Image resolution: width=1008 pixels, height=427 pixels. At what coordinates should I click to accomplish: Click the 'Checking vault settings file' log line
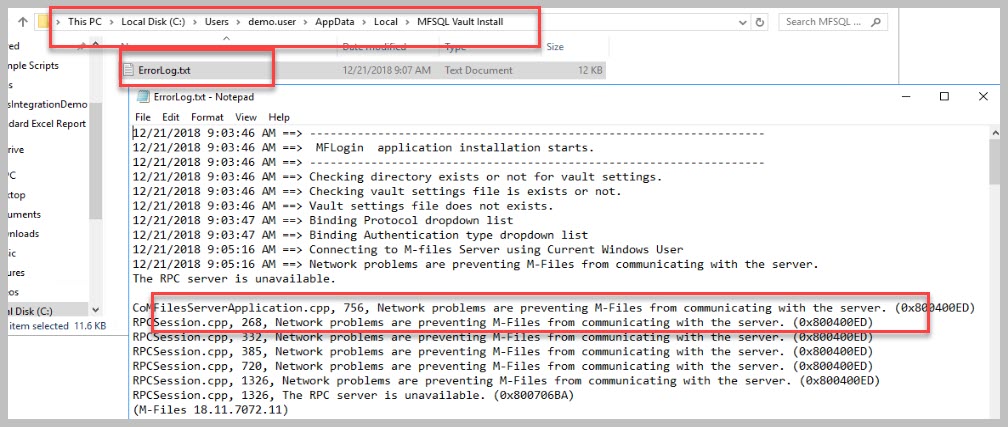pyautogui.click(x=377, y=192)
